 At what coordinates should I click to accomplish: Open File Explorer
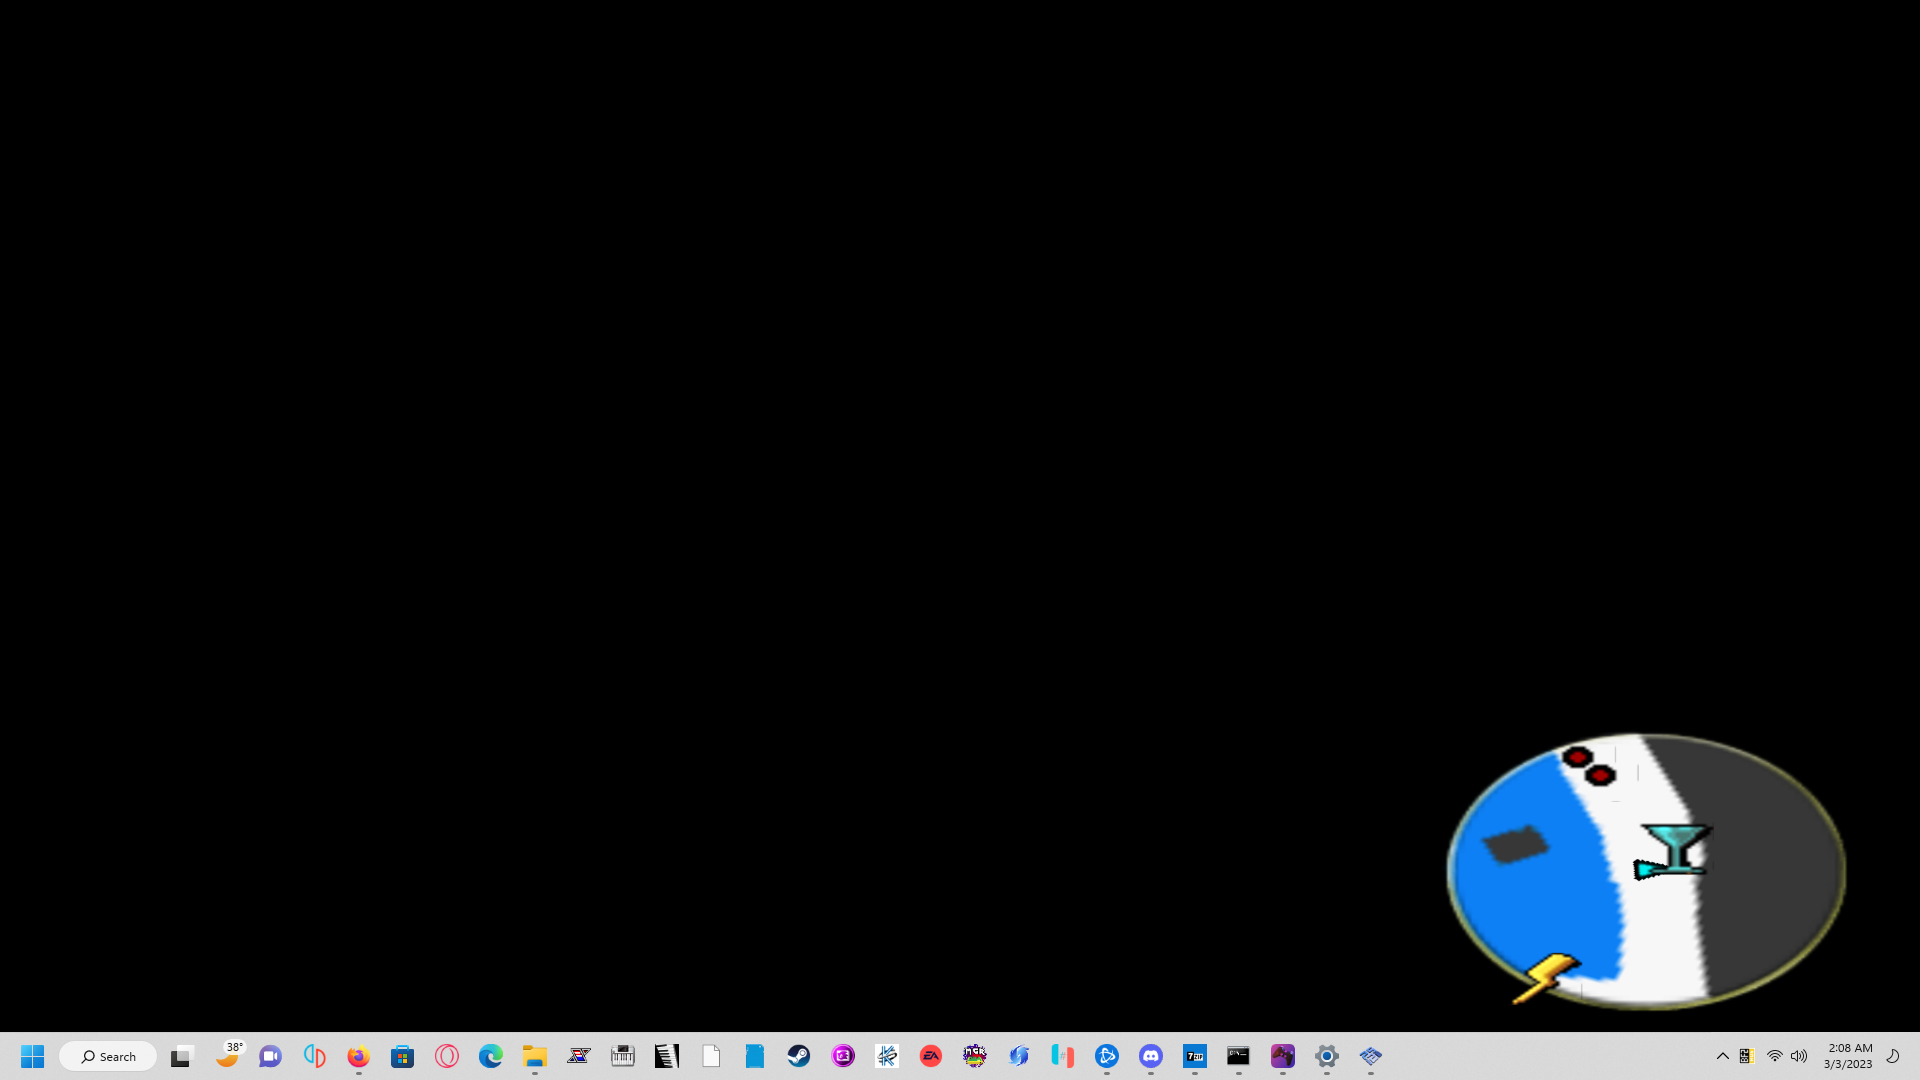[534, 1055]
